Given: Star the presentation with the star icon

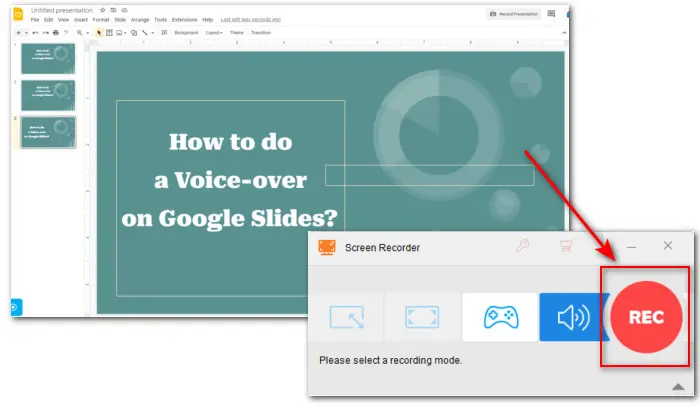Looking at the screenshot, I should pos(103,10).
